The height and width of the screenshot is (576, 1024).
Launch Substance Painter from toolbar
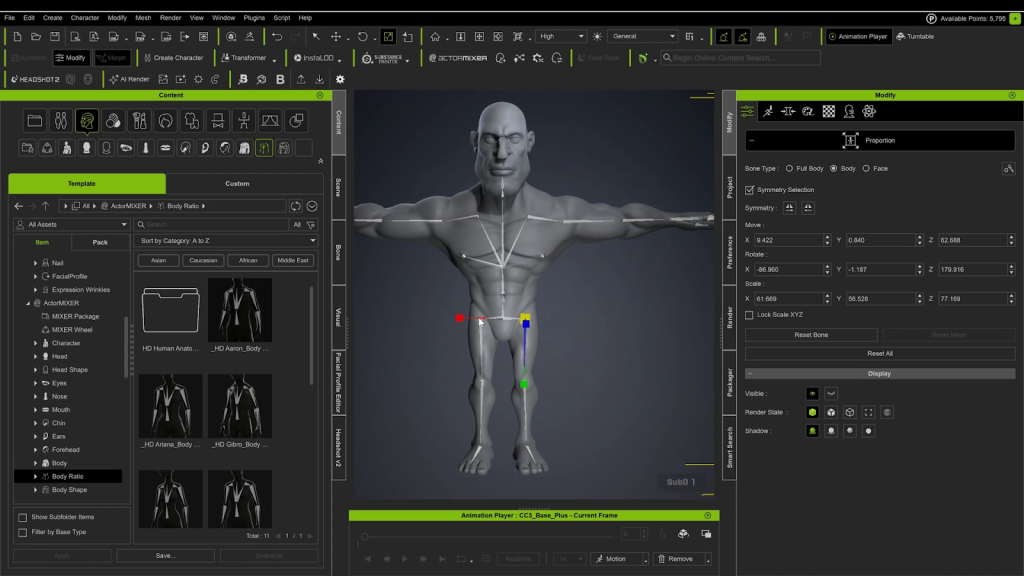point(382,58)
